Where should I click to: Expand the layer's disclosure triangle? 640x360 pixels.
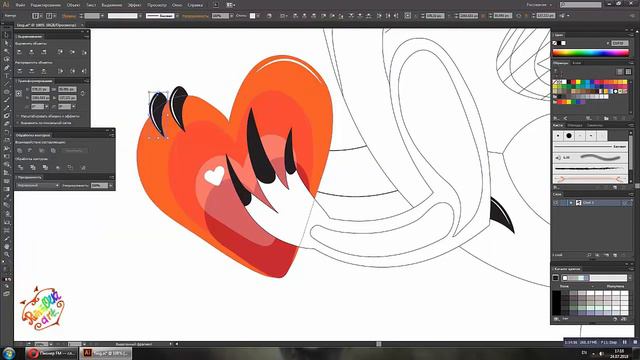click(571, 202)
